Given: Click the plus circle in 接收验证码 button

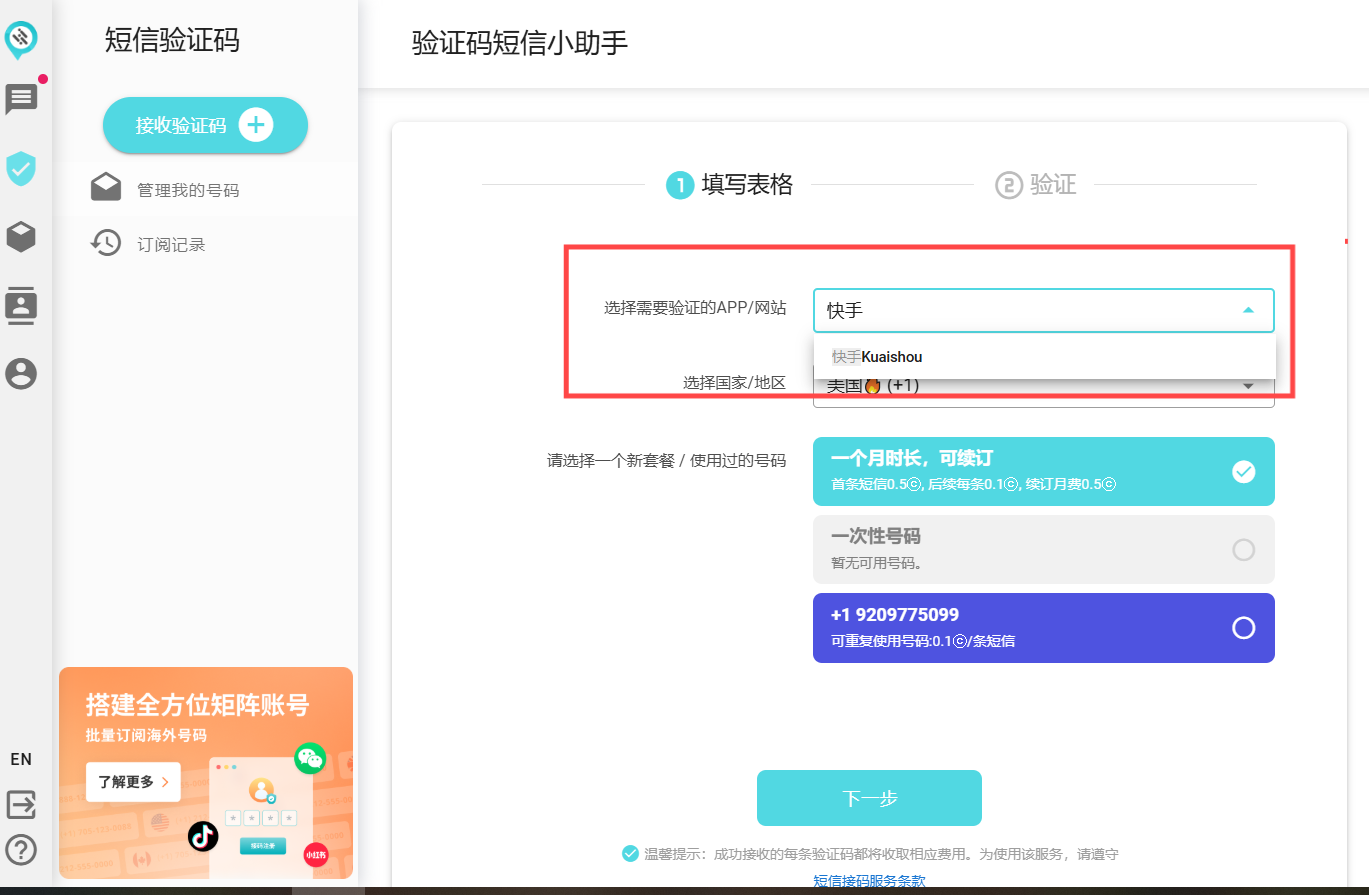Looking at the screenshot, I should tap(257, 125).
